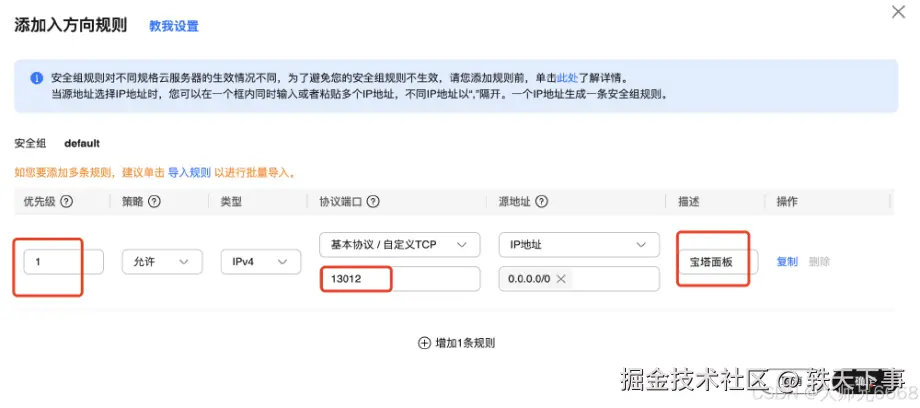Open the IP地址 source type dropdown
The image size is (920, 408).
(x=578, y=245)
